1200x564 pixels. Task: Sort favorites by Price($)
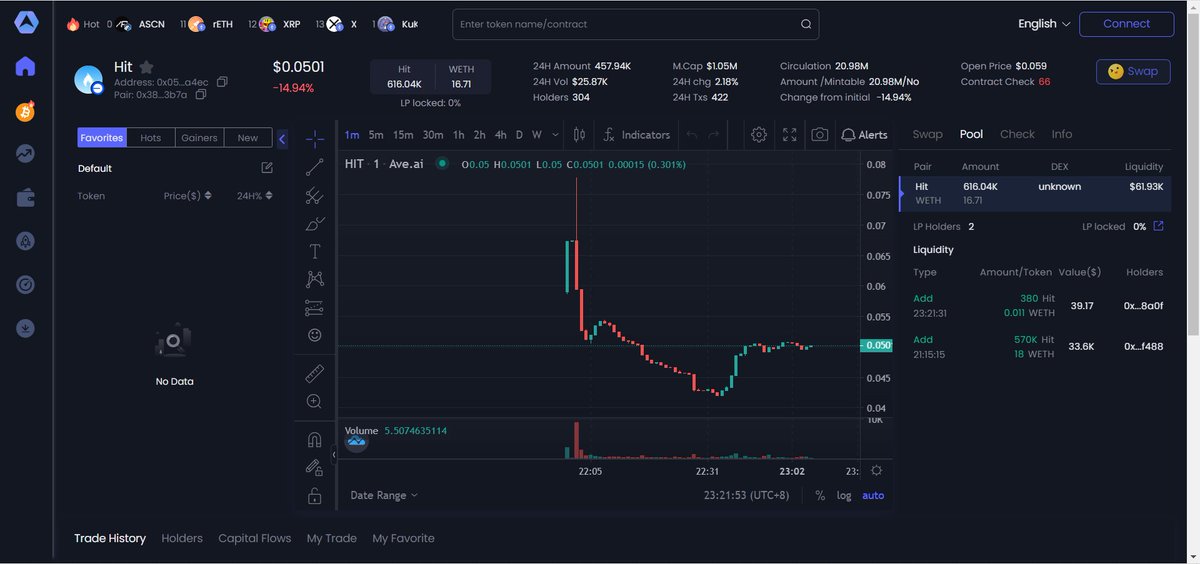187,196
